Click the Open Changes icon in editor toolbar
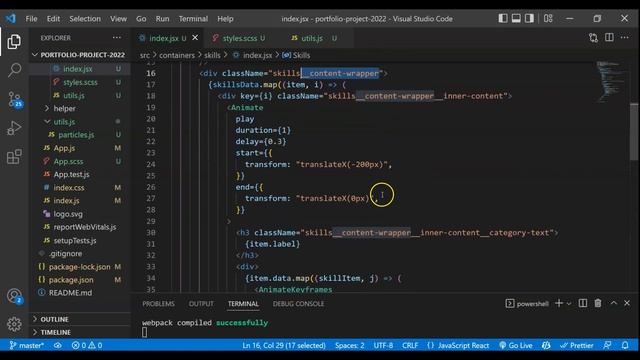The image size is (640, 360). point(593,38)
